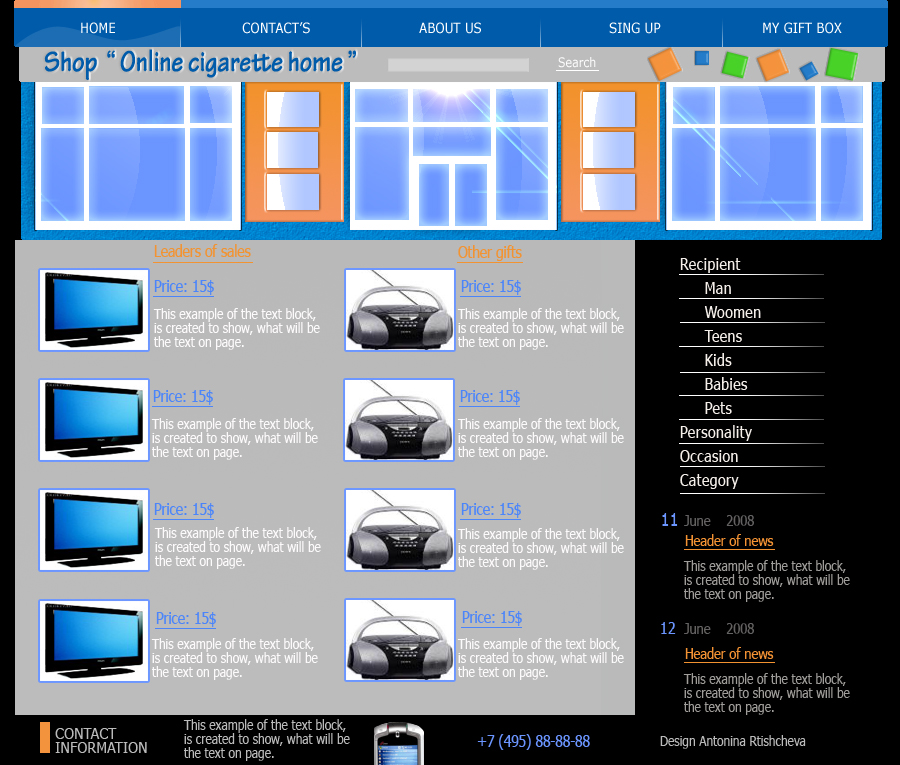Click inside the search text field
Image resolution: width=900 pixels, height=765 pixels.
[x=458, y=64]
